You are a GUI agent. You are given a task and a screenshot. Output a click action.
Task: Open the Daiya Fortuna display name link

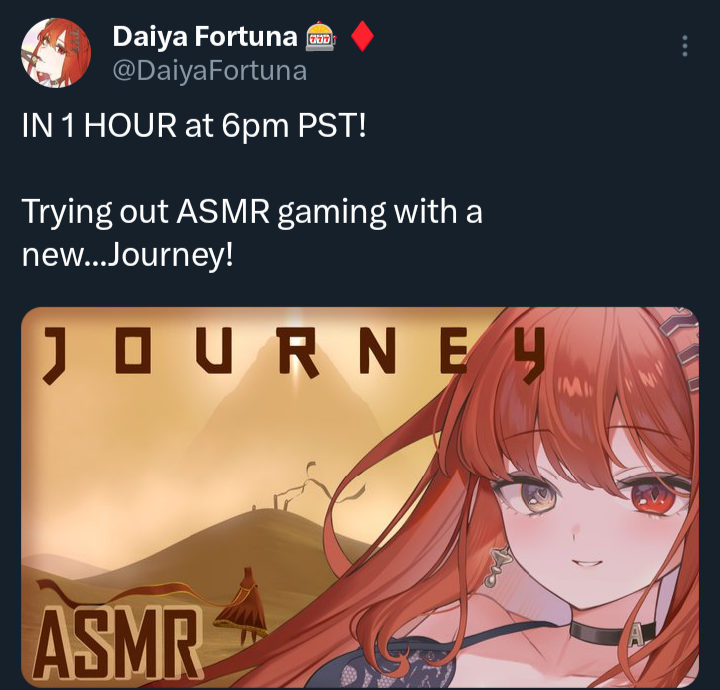[x=205, y=36]
